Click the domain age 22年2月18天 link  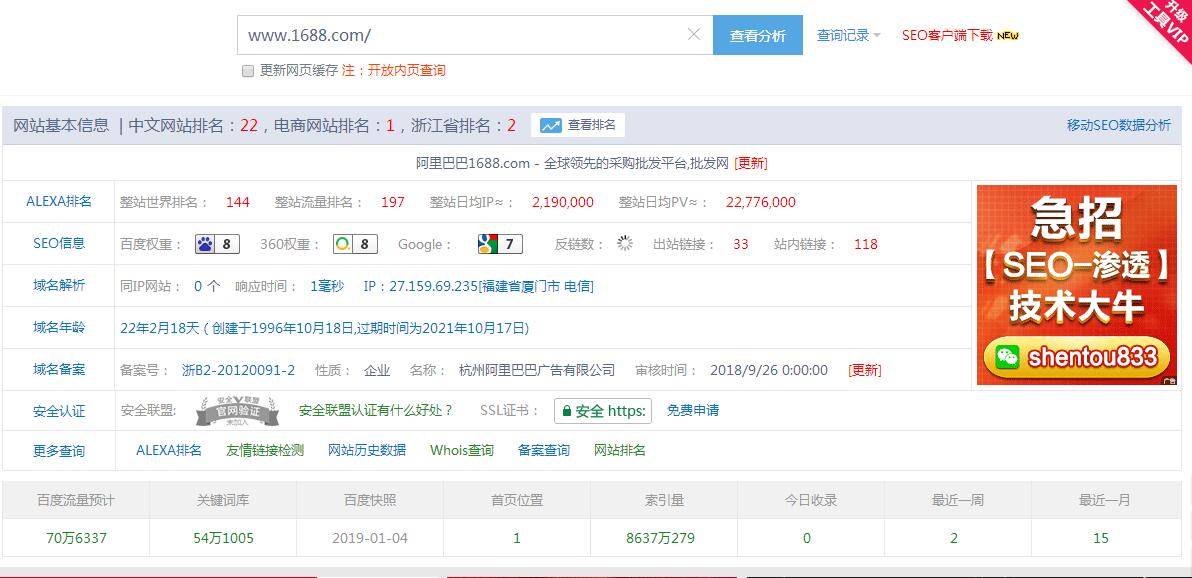click(325, 329)
